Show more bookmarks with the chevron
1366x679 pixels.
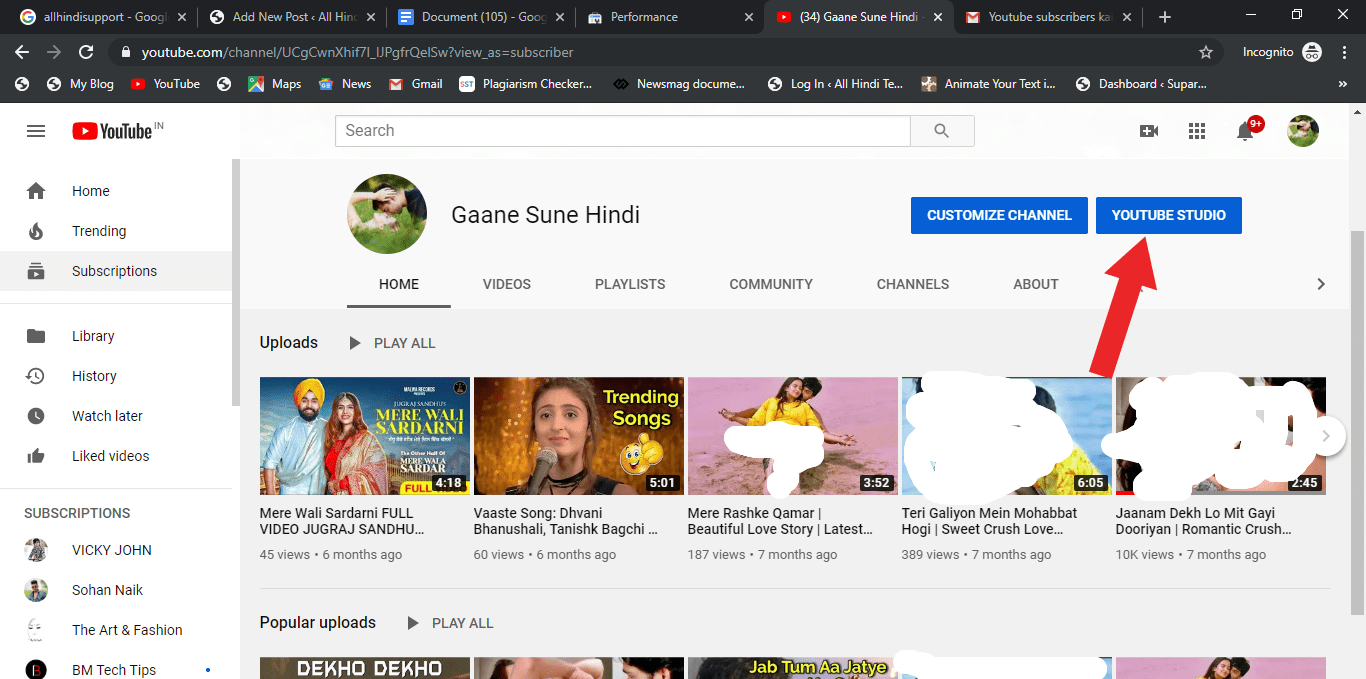[1342, 84]
